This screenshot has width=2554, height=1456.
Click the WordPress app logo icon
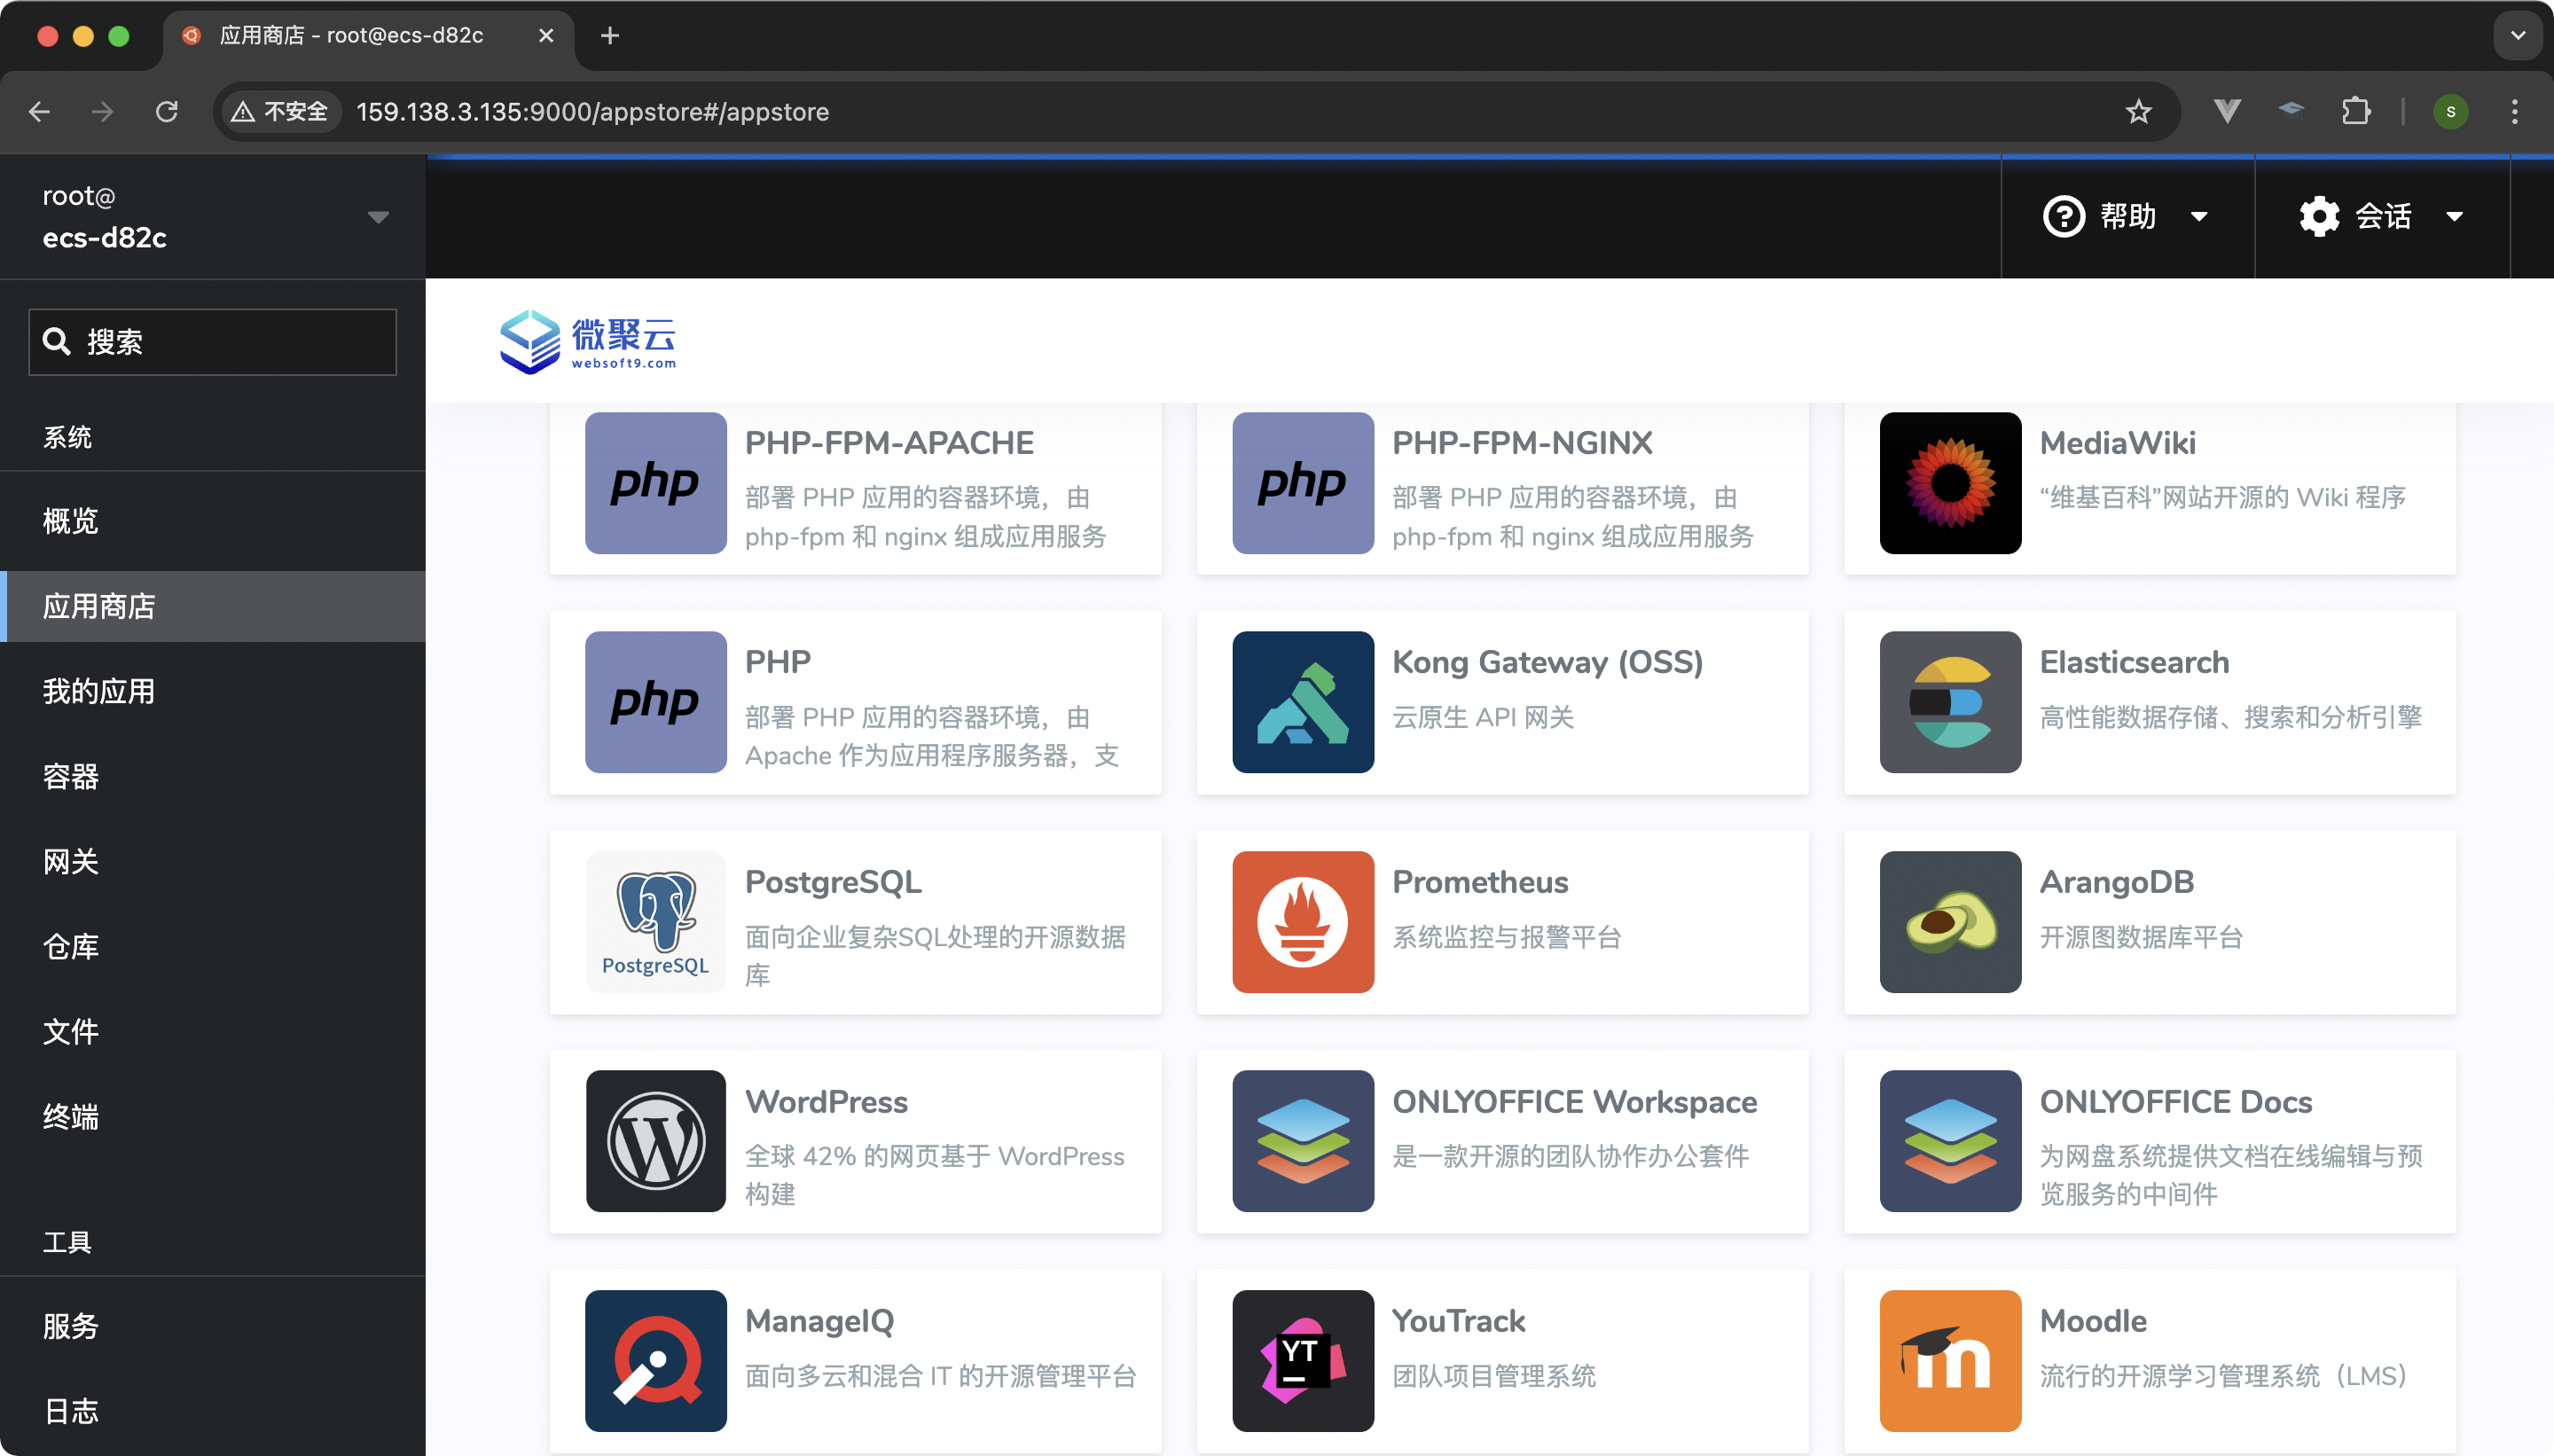655,1141
